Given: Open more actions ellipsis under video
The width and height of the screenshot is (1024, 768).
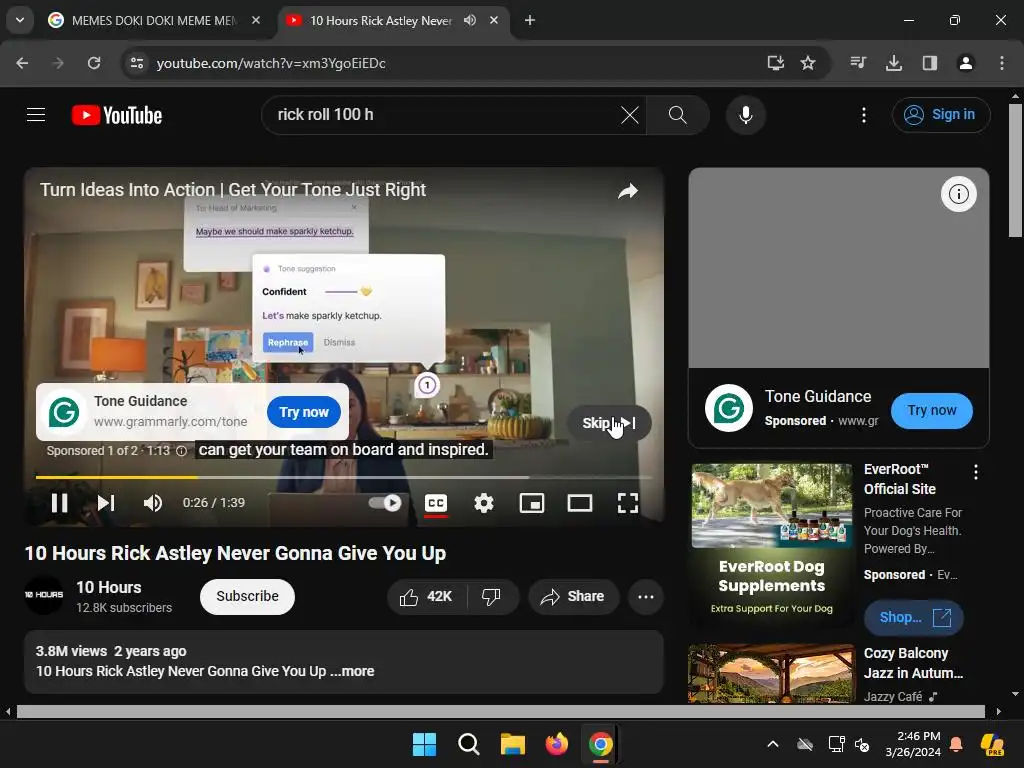Looking at the screenshot, I should coord(646,596).
